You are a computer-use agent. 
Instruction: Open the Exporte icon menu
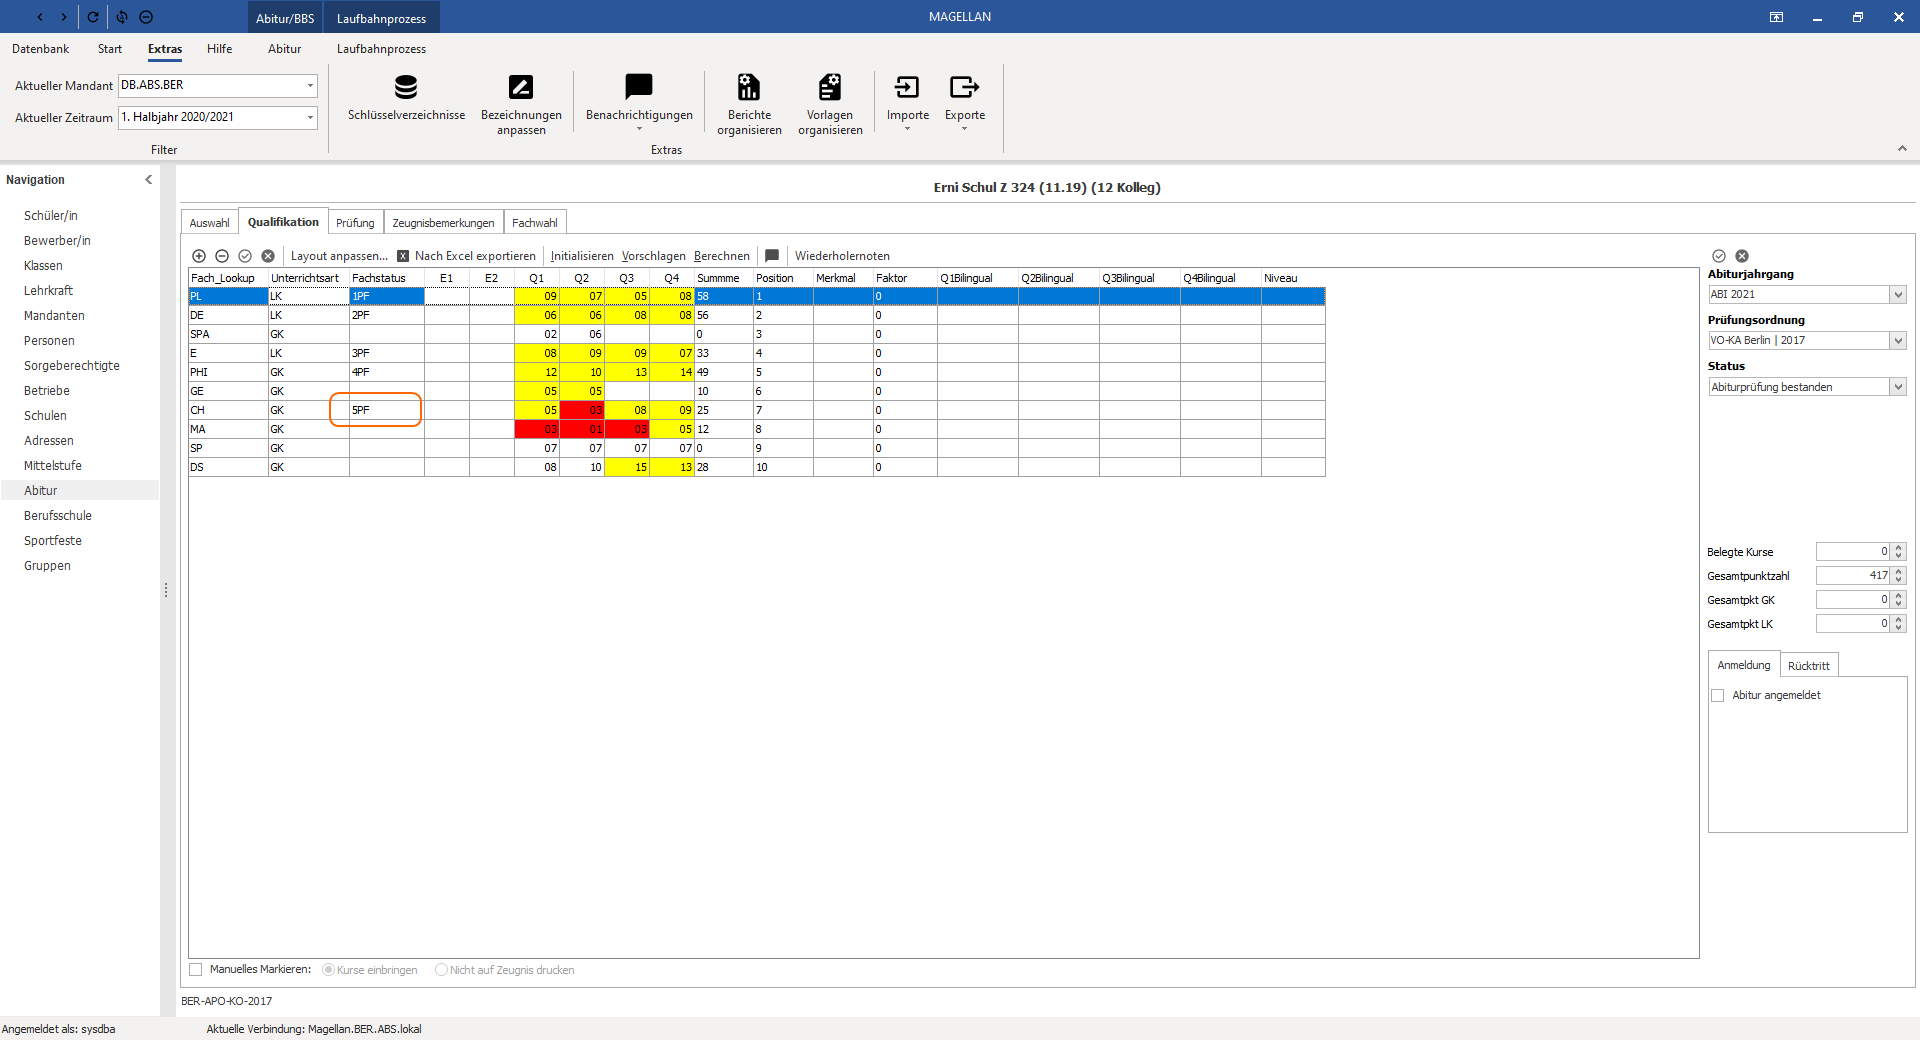pyautogui.click(x=964, y=88)
